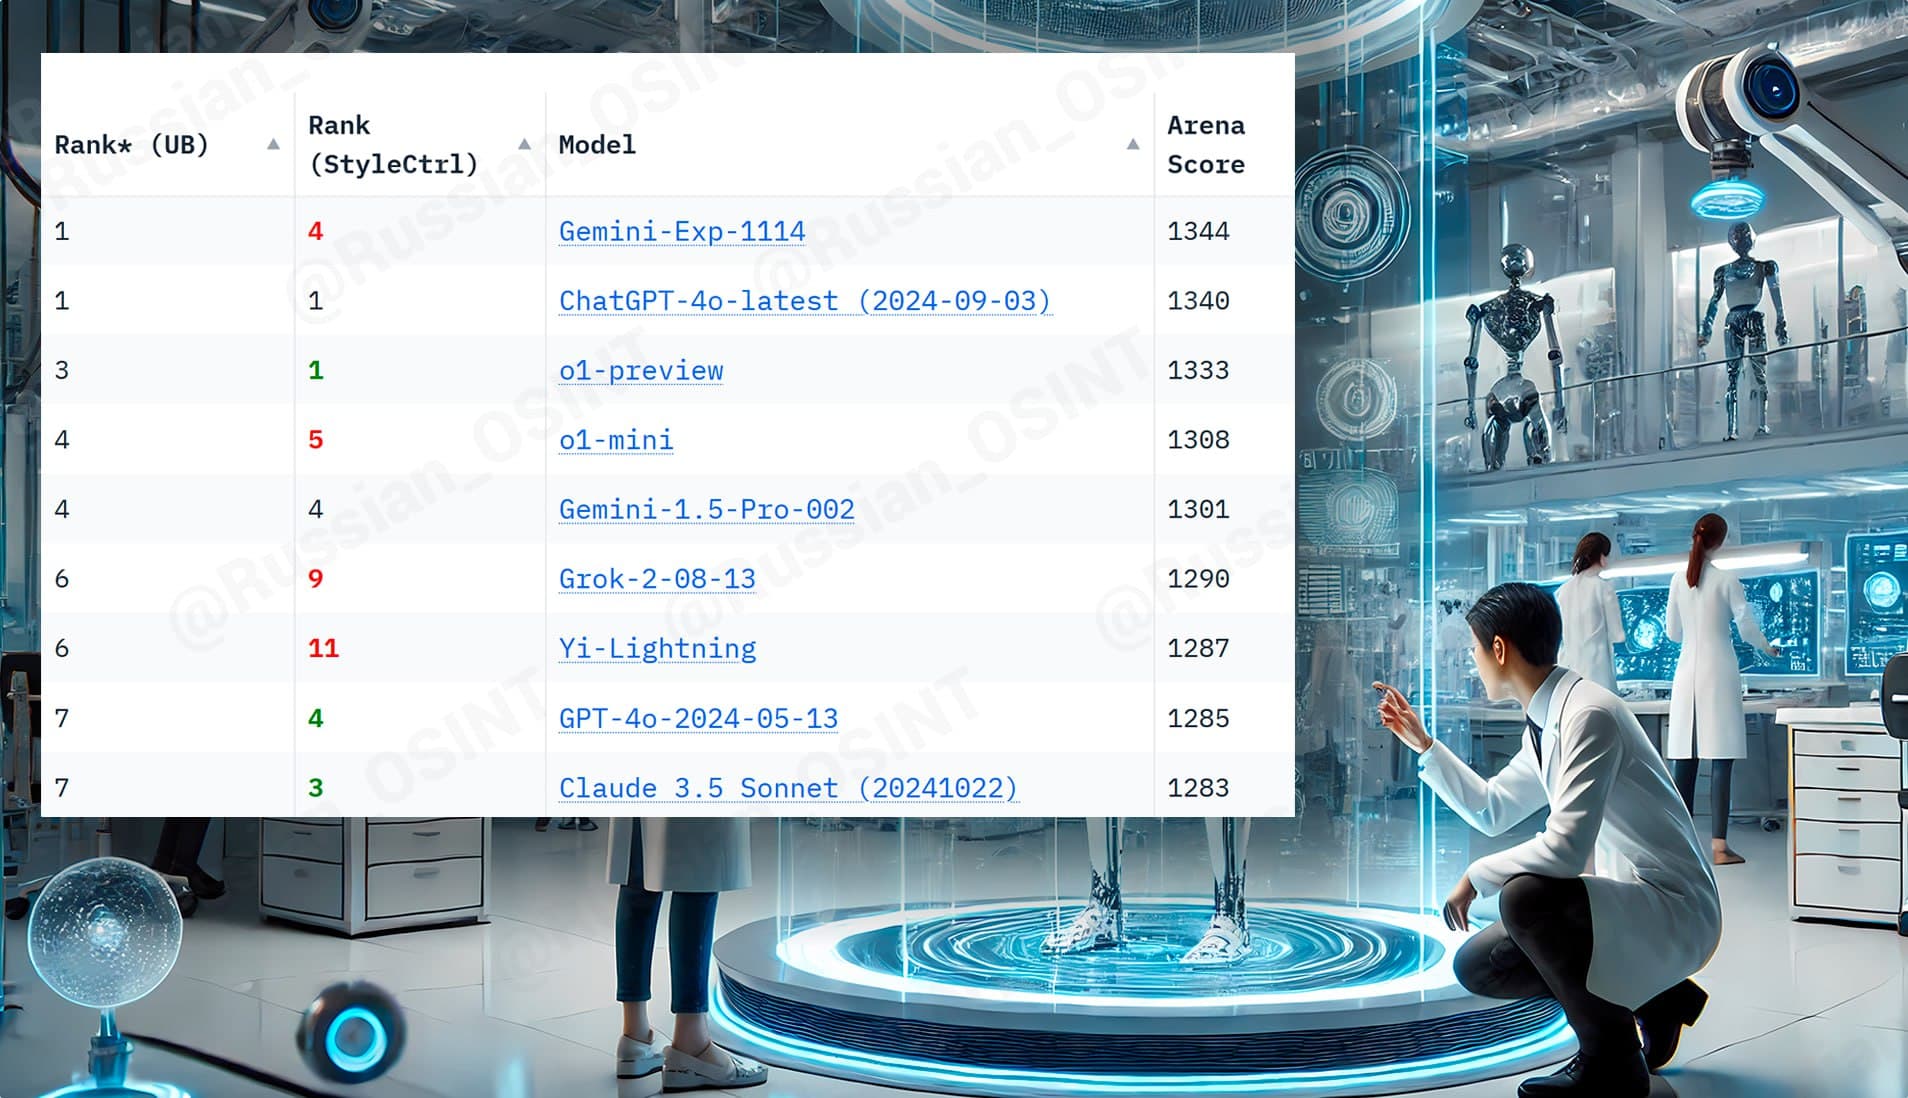Click the Arena Score column header
This screenshot has height=1098, width=1908.
click(1206, 145)
